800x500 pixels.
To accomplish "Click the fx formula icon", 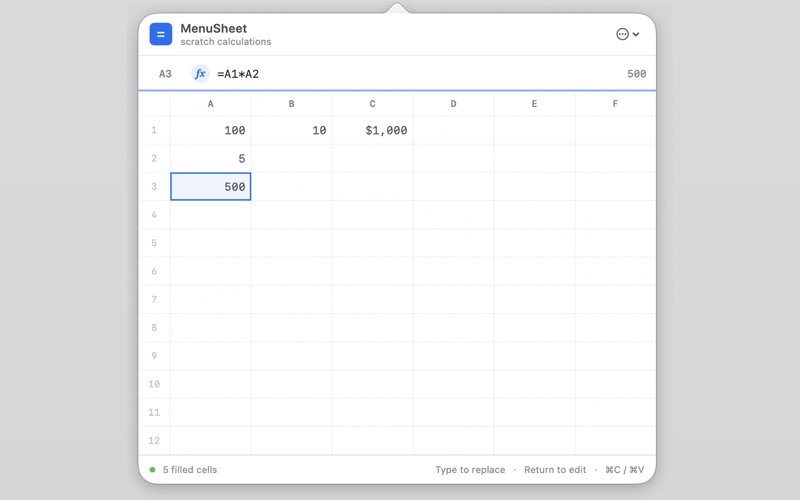I will [x=200, y=74].
